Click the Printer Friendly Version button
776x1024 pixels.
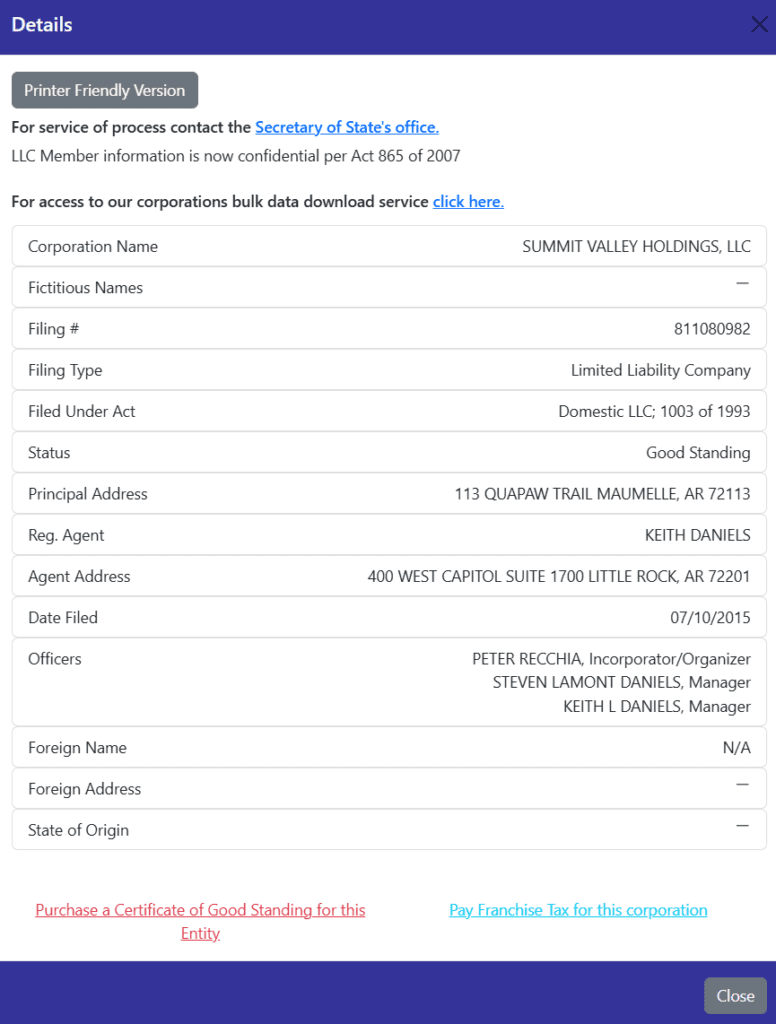tap(104, 90)
